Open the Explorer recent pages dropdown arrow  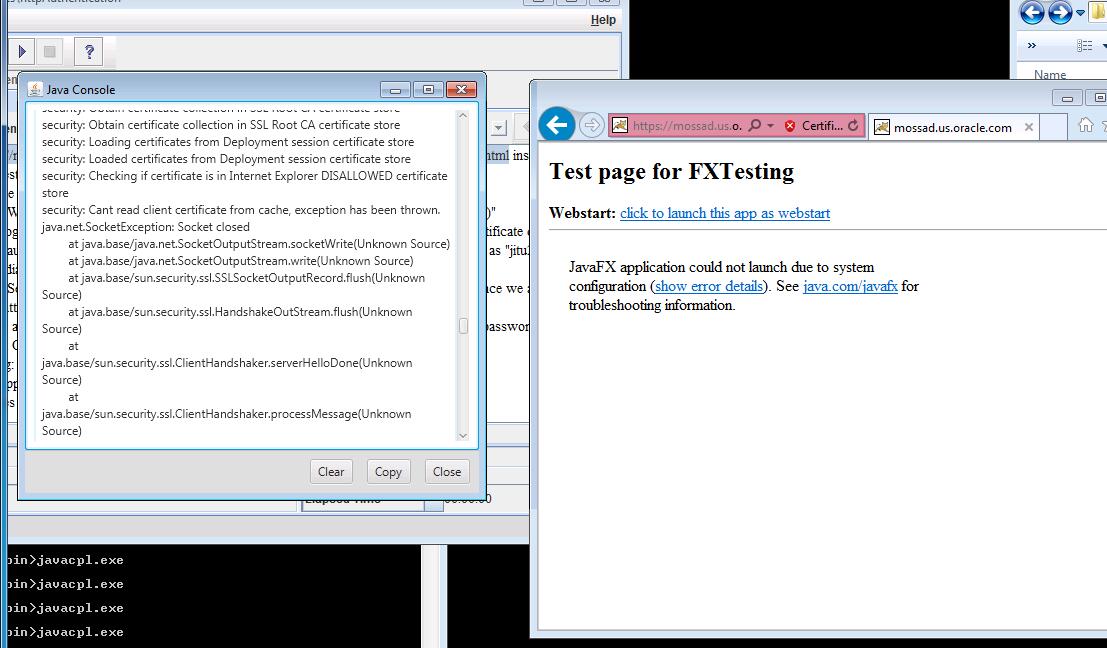point(1080,13)
